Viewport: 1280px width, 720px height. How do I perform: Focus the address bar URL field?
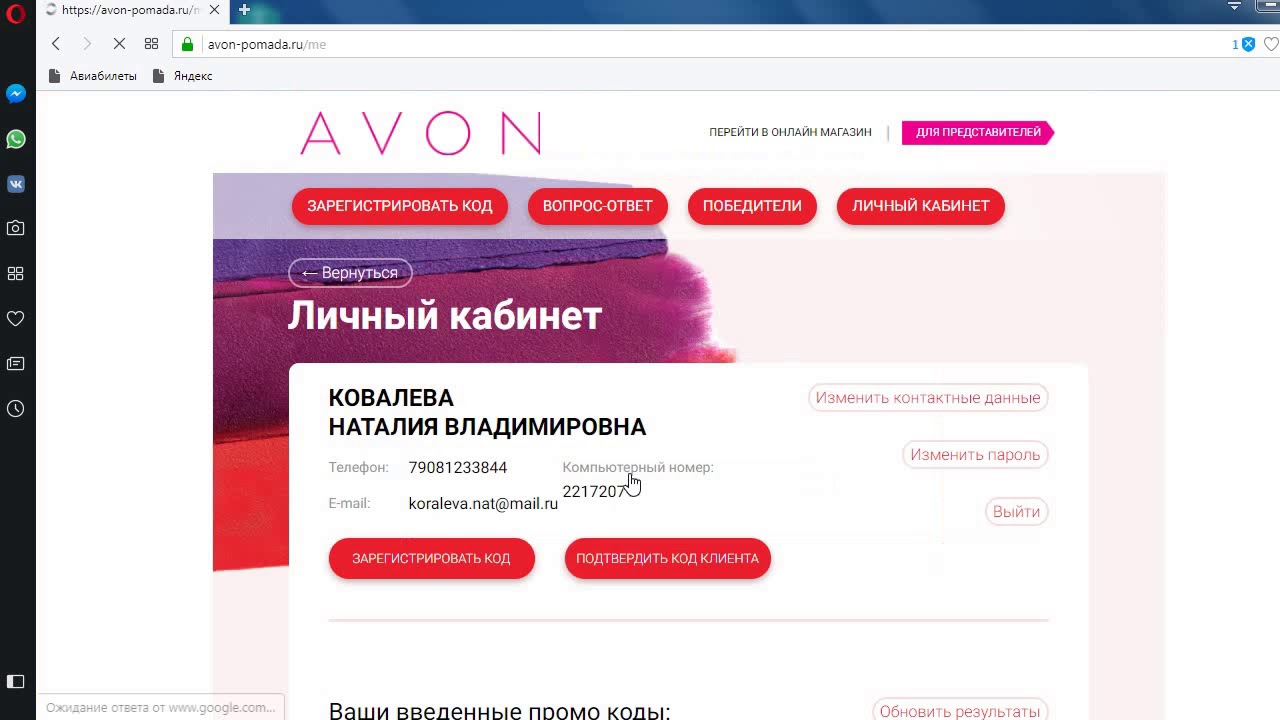(700, 44)
